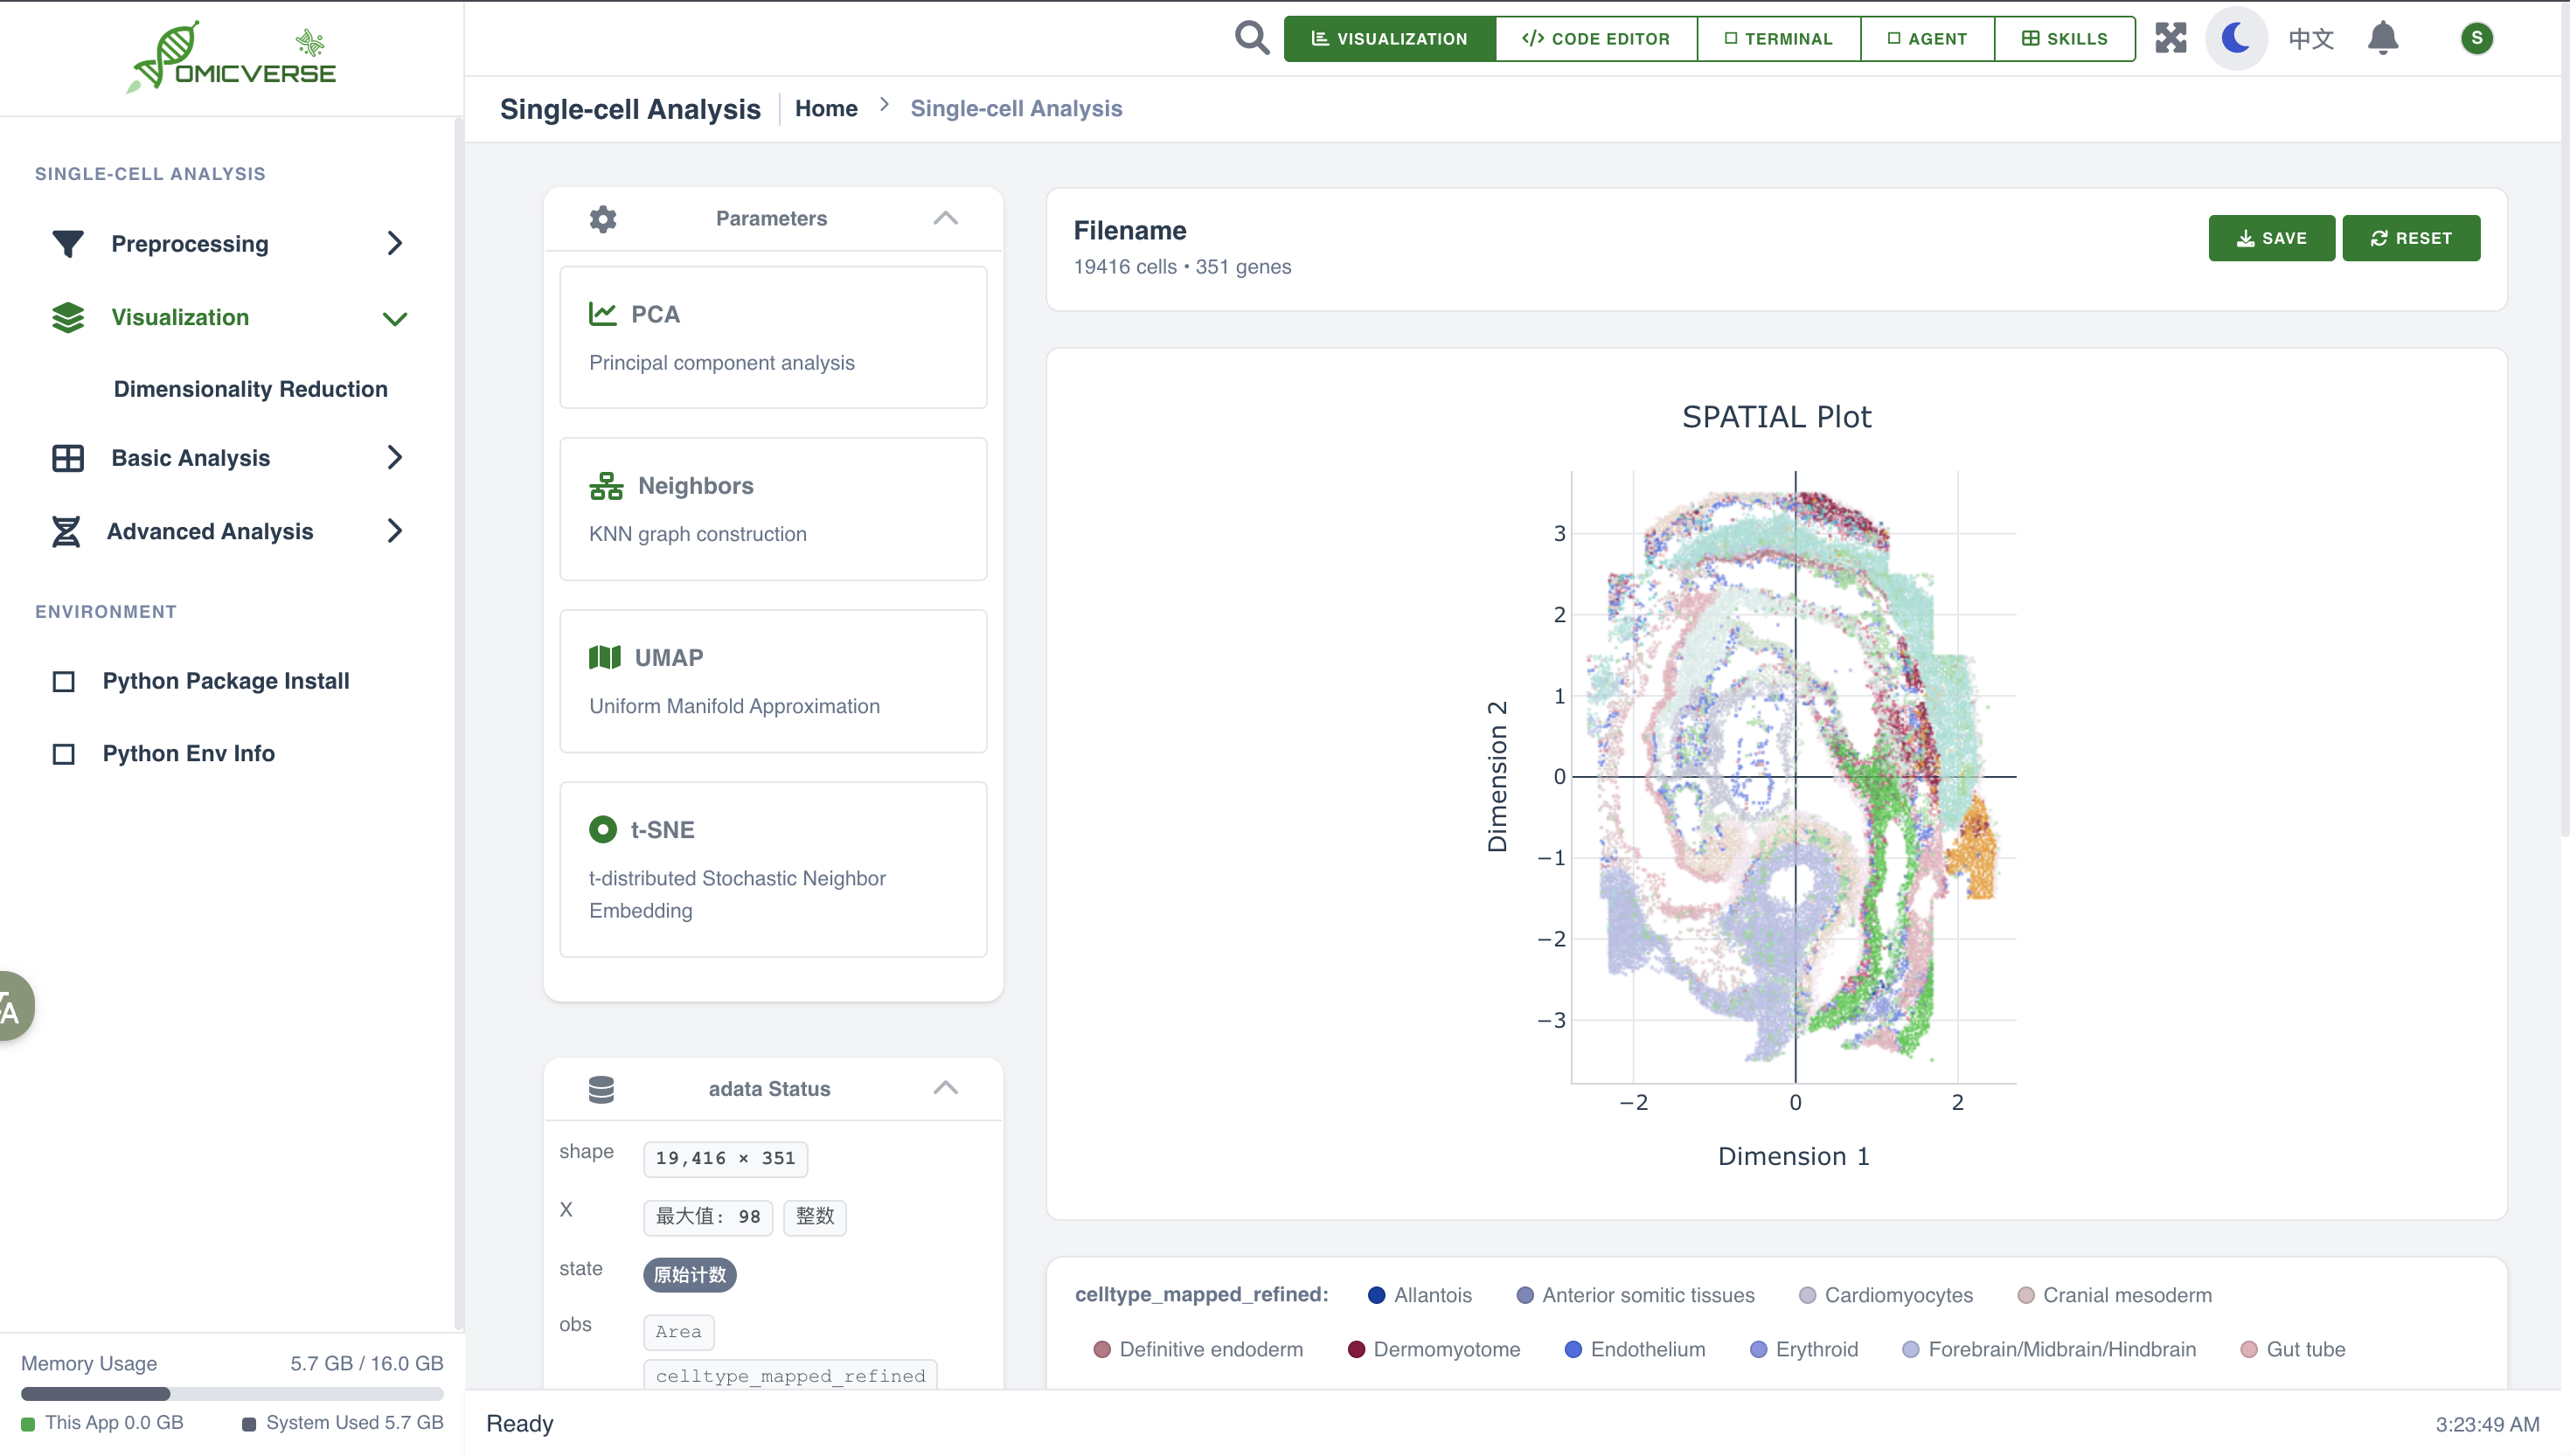Viewport: 2570px width, 1456px height.
Task: Open the Terminal tab
Action: coord(1778,38)
